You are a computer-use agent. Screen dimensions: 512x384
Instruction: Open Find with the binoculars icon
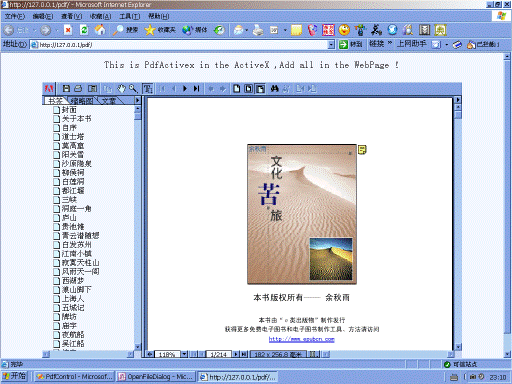tap(274, 89)
